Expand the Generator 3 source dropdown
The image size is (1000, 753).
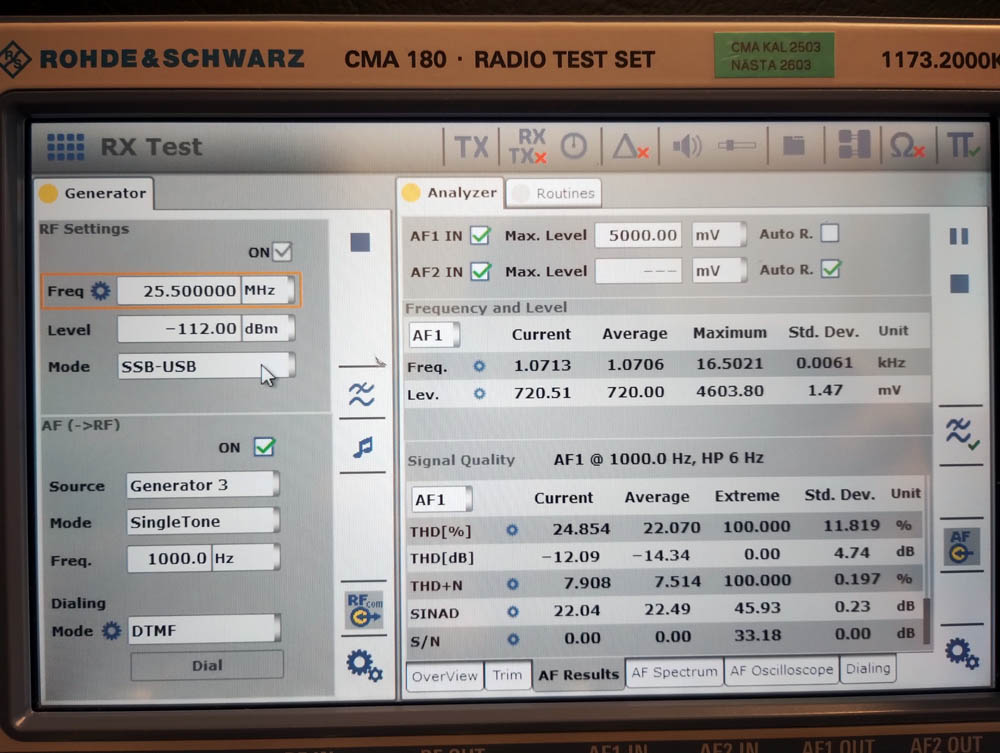(x=203, y=485)
